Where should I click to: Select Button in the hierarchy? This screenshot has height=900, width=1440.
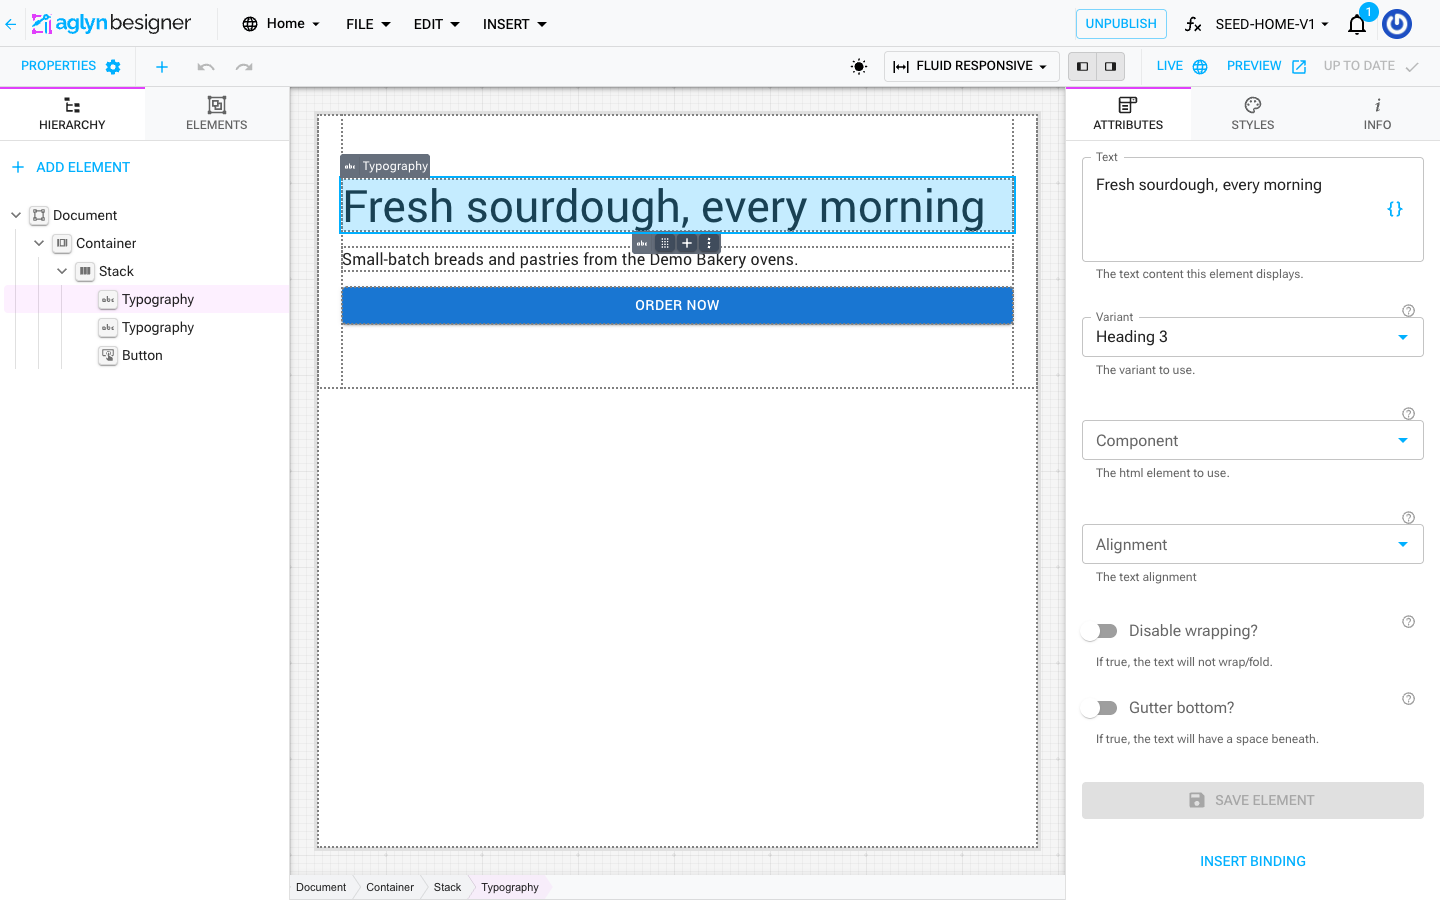pyautogui.click(x=142, y=355)
